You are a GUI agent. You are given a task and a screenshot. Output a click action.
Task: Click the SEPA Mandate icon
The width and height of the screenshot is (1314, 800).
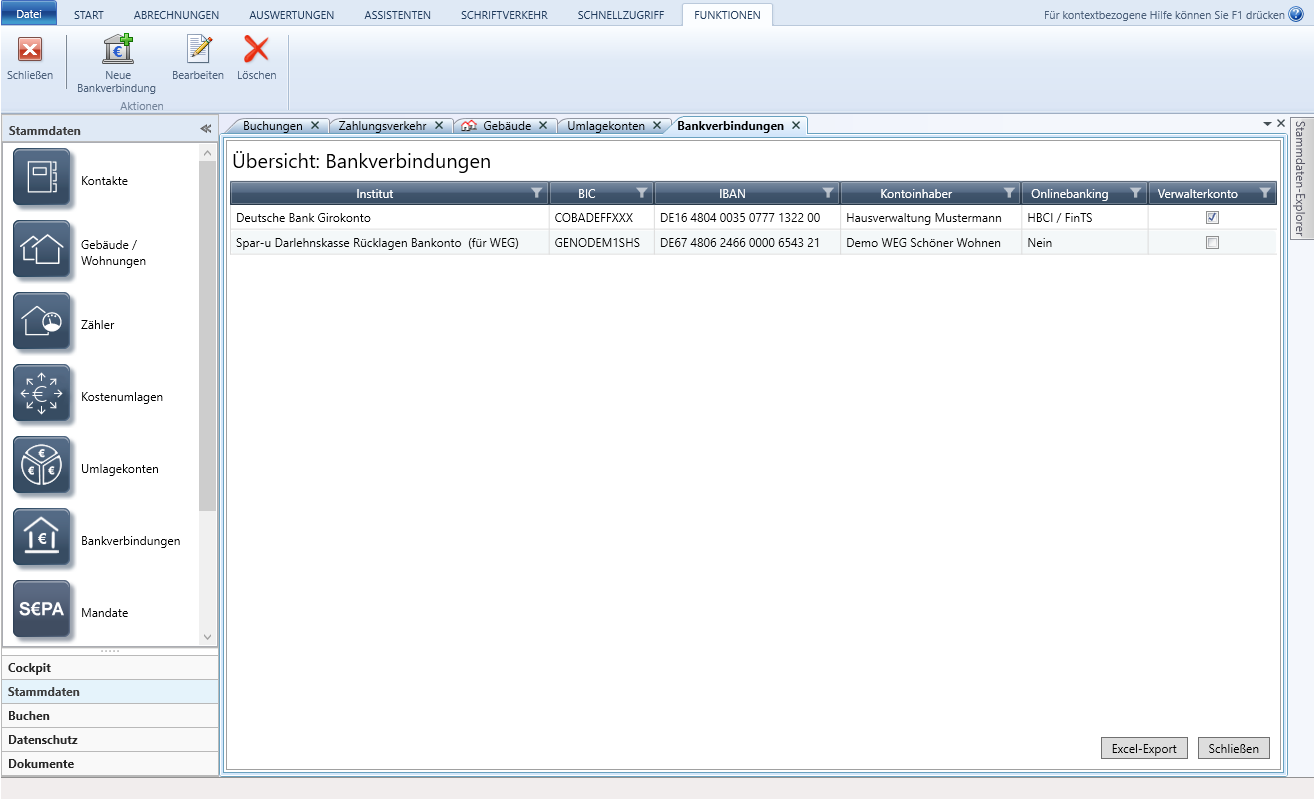click(x=42, y=610)
